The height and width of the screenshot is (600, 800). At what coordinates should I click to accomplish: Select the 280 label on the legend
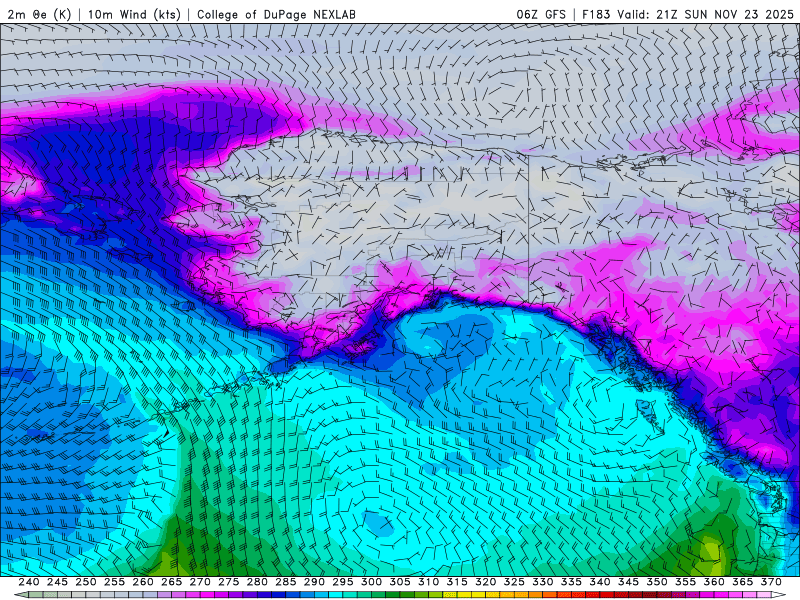pyautogui.click(x=257, y=582)
